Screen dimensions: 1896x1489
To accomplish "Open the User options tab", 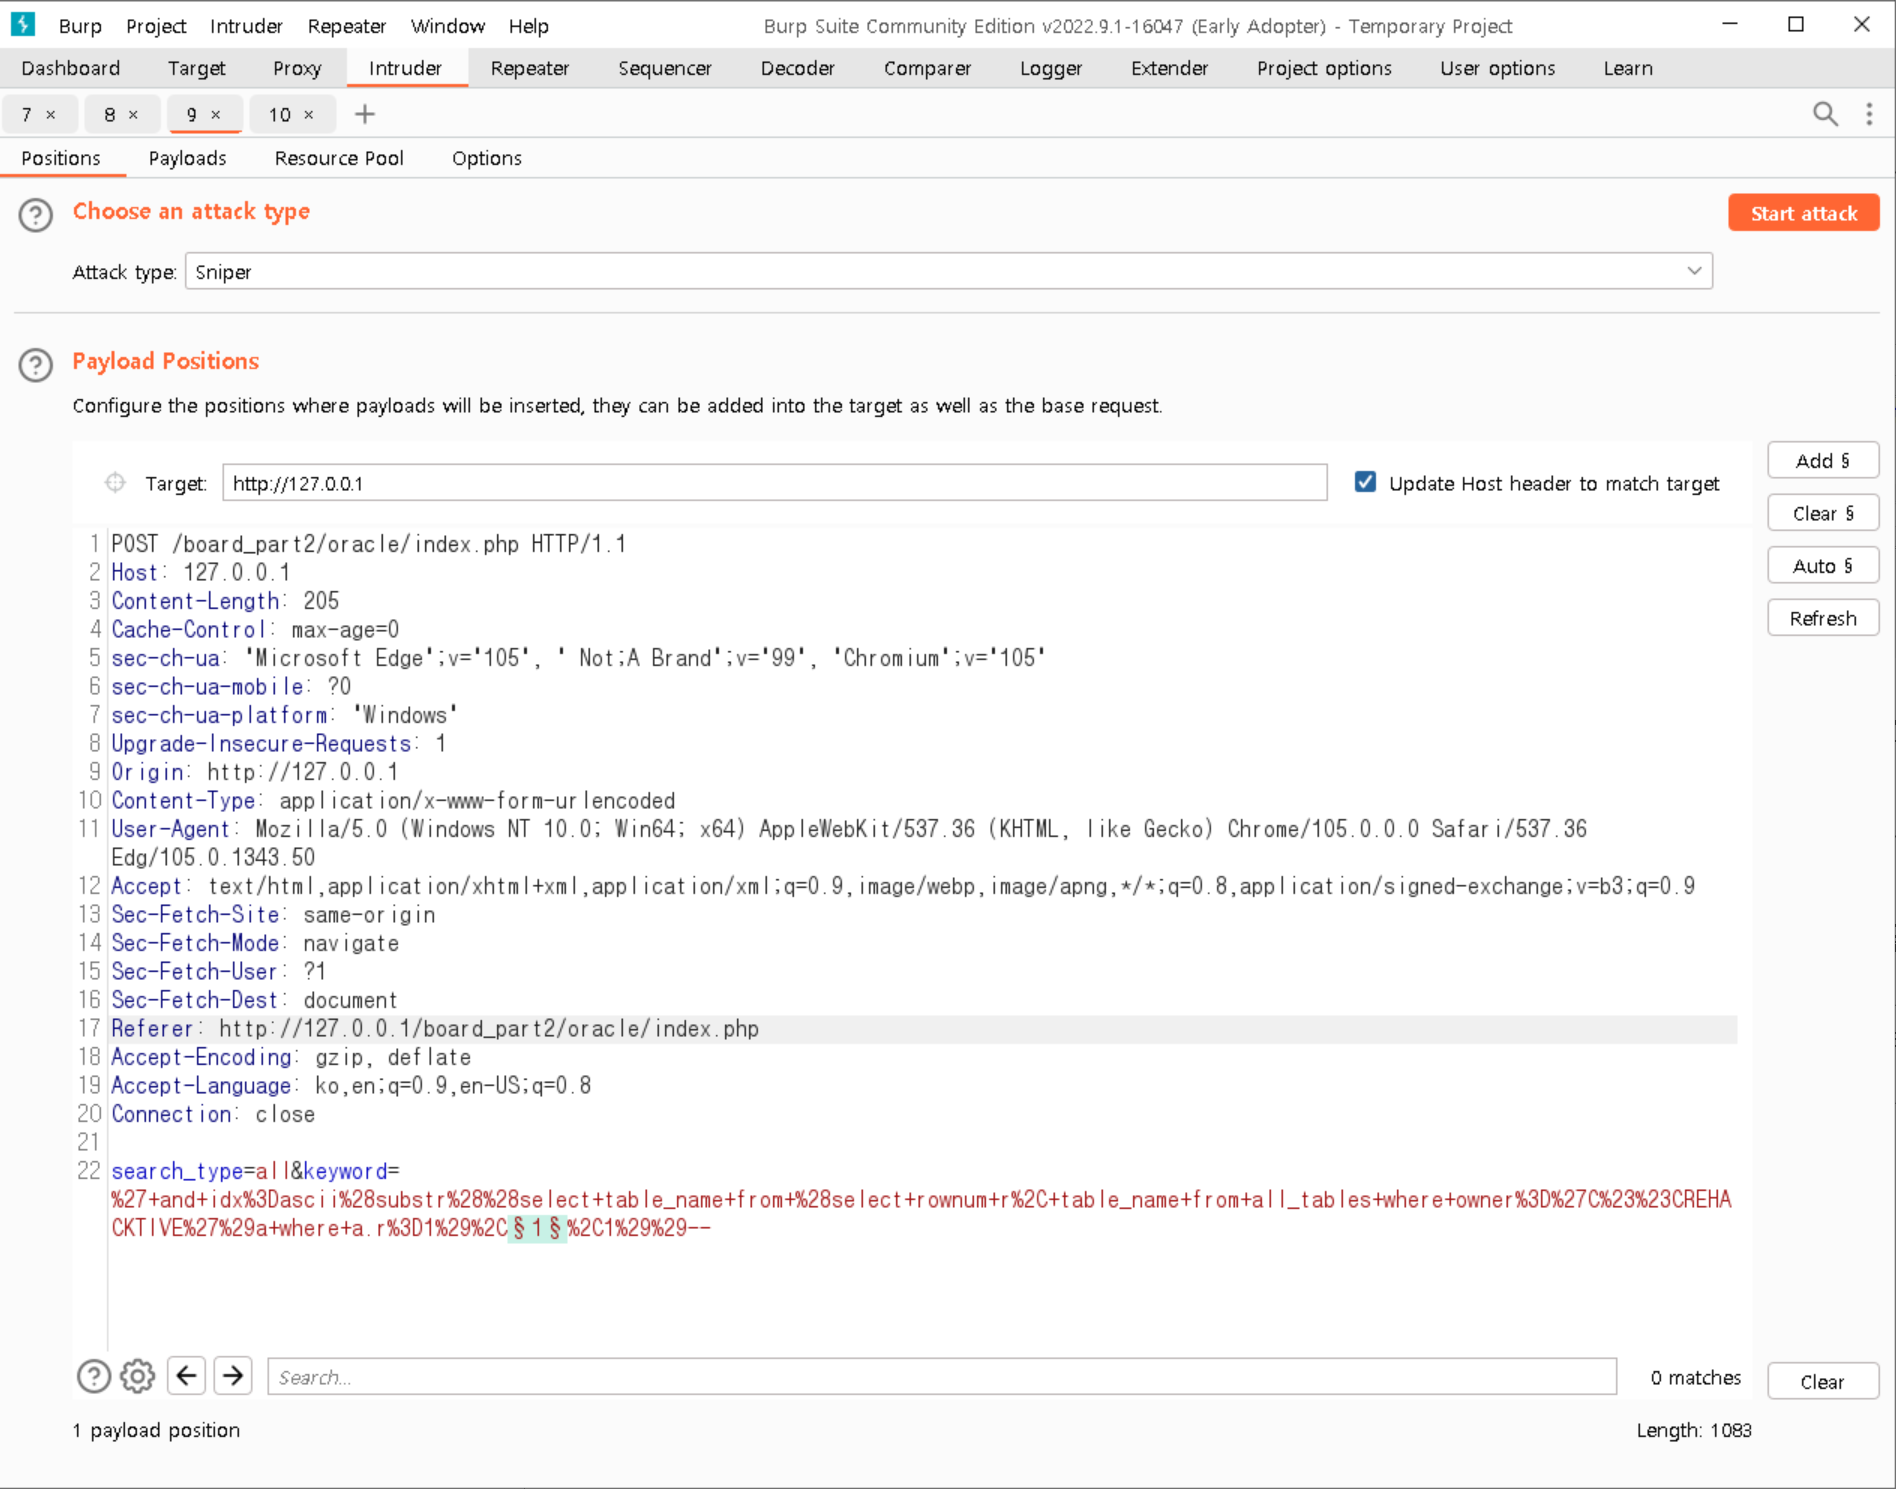I will [1498, 68].
